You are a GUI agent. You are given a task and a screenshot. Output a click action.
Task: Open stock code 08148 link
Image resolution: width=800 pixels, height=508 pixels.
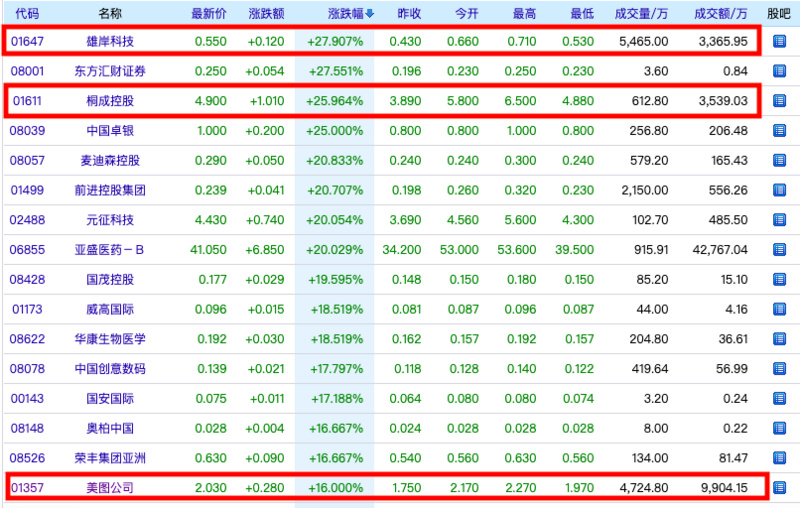point(27,428)
